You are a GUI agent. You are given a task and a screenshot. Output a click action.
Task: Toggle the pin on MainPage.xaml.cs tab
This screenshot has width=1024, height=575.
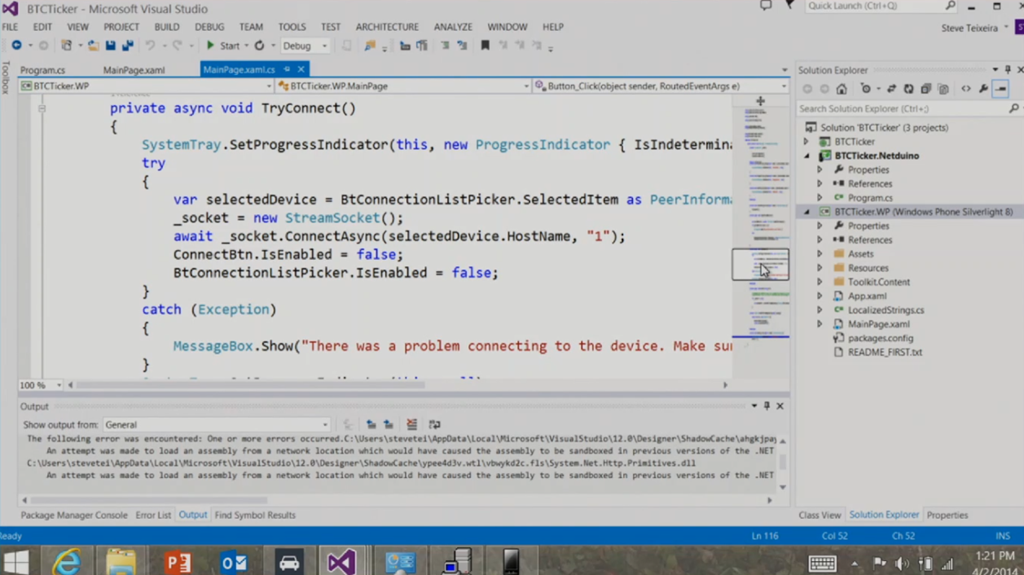pos(287,69)
